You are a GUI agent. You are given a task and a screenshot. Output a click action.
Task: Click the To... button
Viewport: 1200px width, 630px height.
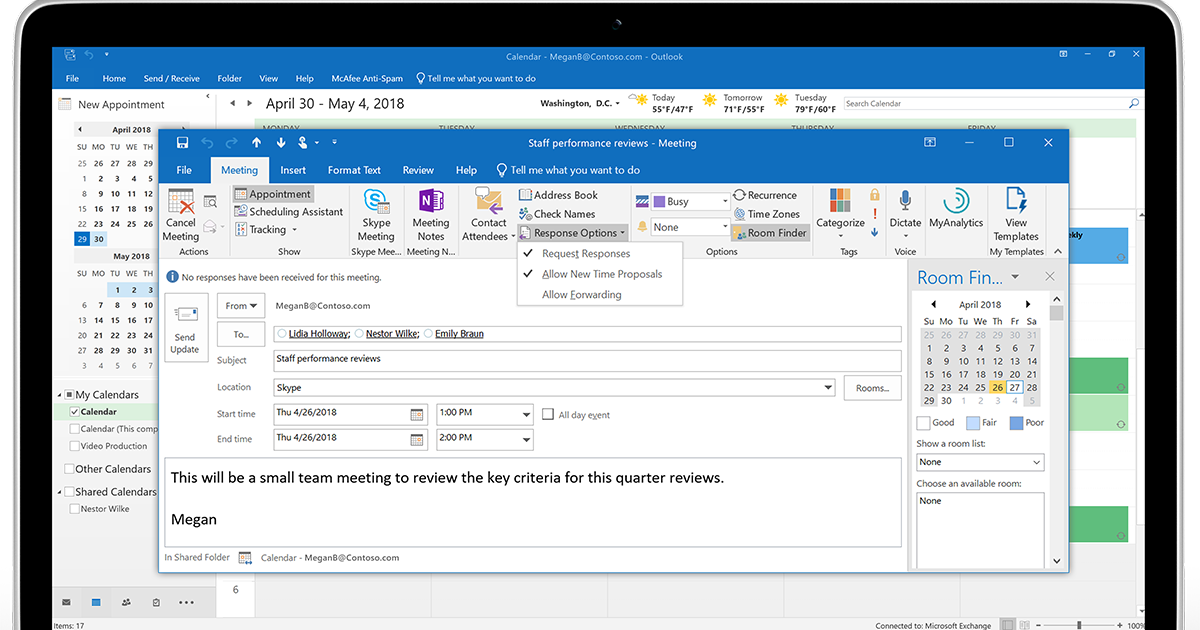tap(241, 335)
